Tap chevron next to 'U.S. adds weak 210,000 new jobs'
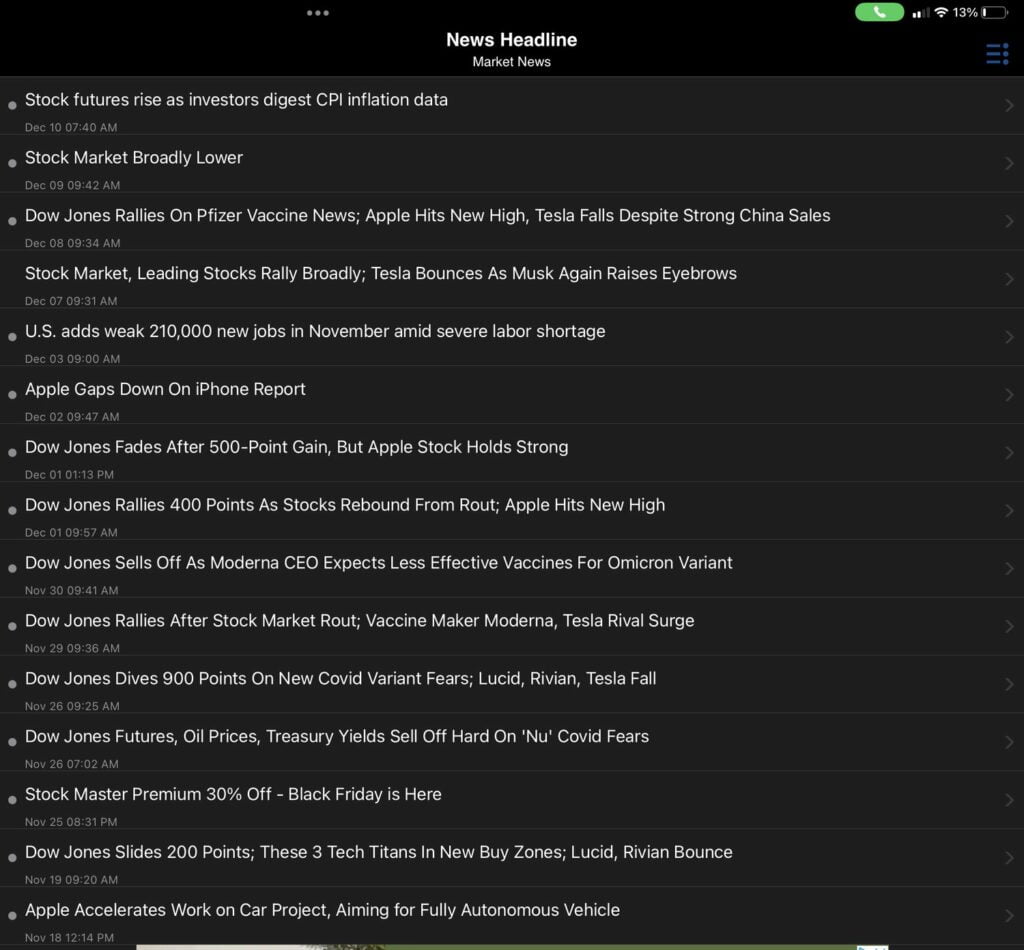Image resolution: width=1024 pixels, height=950 pixels. (1008, 337)
